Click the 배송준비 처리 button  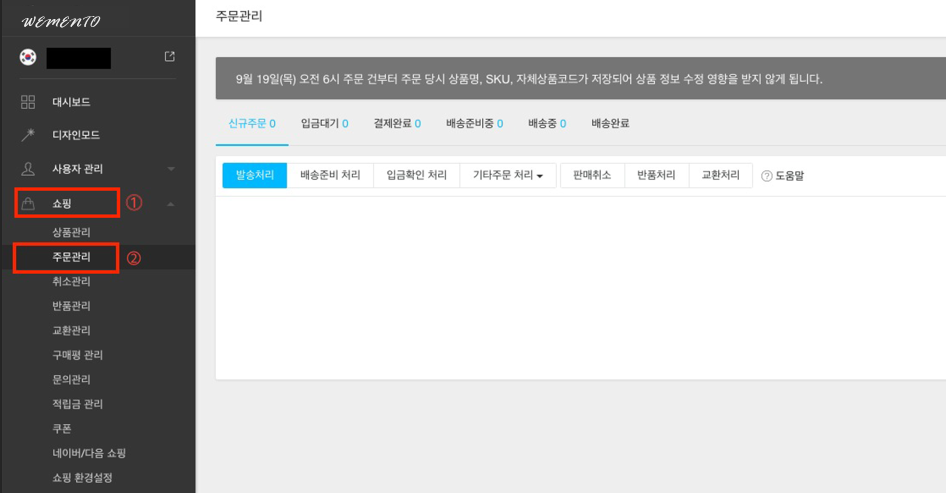coord(330,176)
